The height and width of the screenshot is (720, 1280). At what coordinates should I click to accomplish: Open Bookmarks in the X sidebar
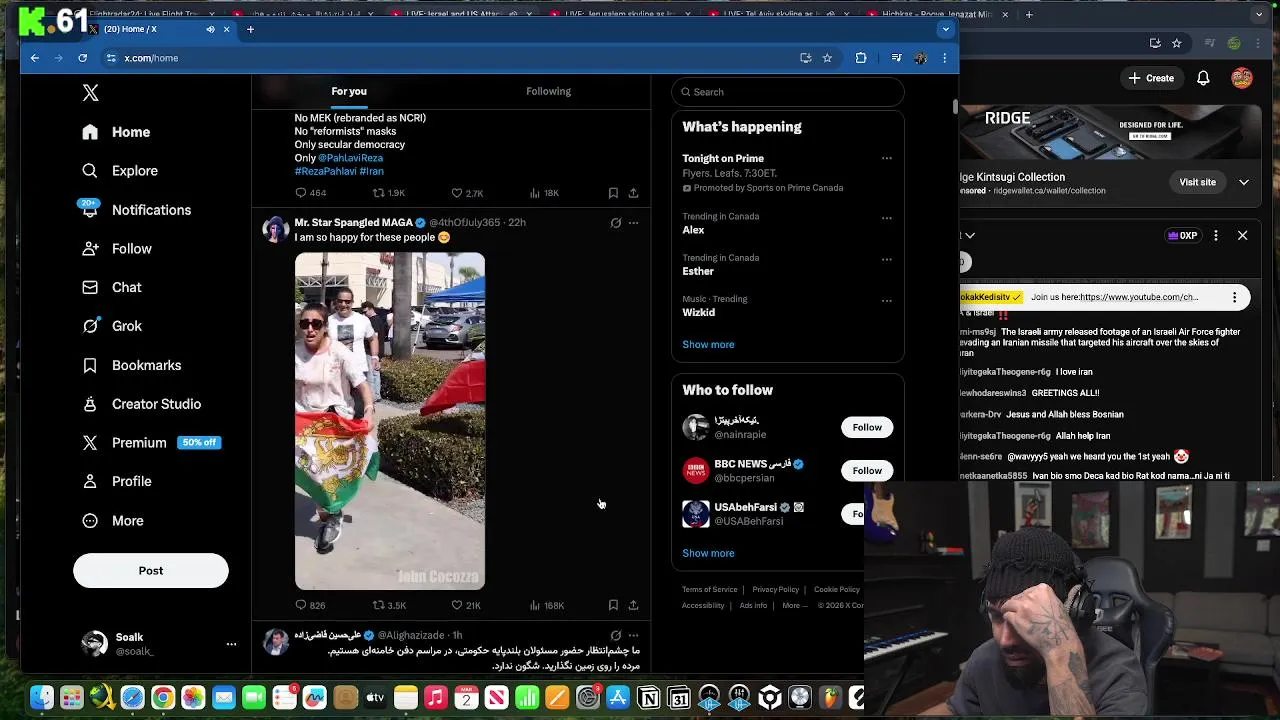(x=131, y=365)
